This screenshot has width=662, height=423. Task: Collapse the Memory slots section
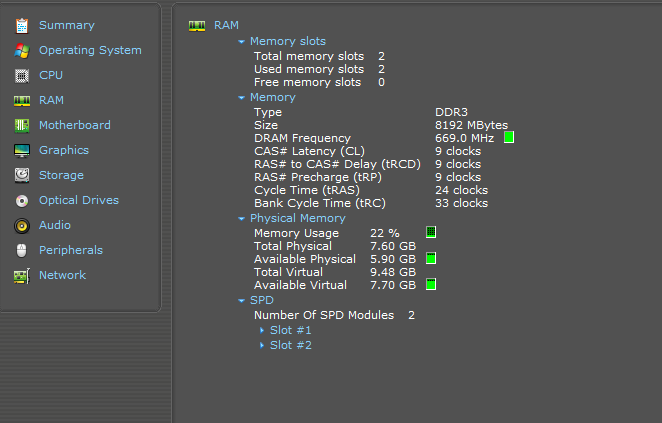click(241, 42)
